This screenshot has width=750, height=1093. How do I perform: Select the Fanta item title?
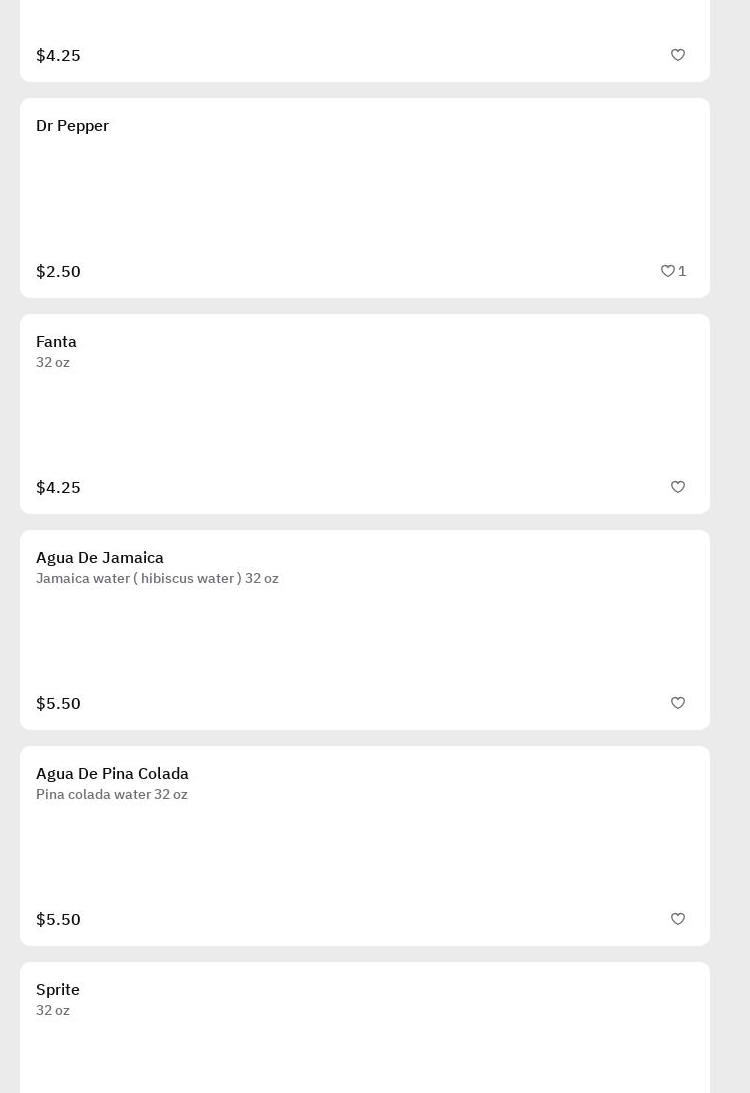tap(56, 342)
